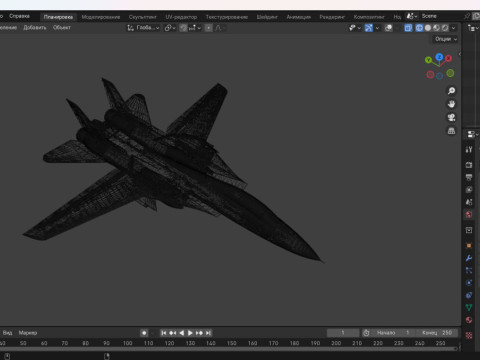Open the Анимация workspace tab

point(299,17)
